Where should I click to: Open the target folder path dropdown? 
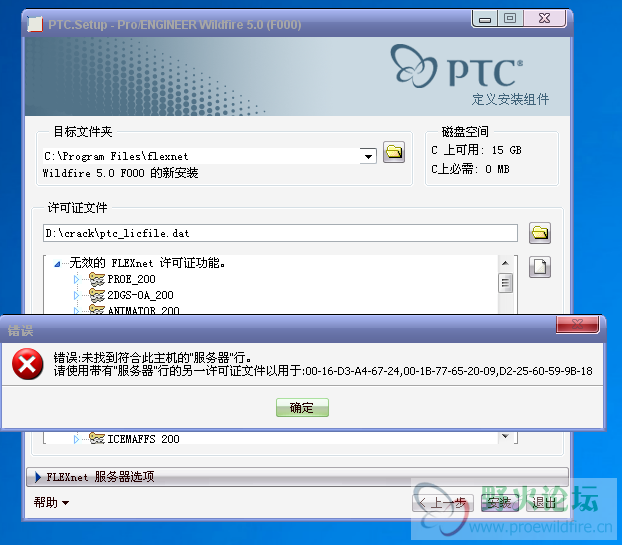pos(368,156)
